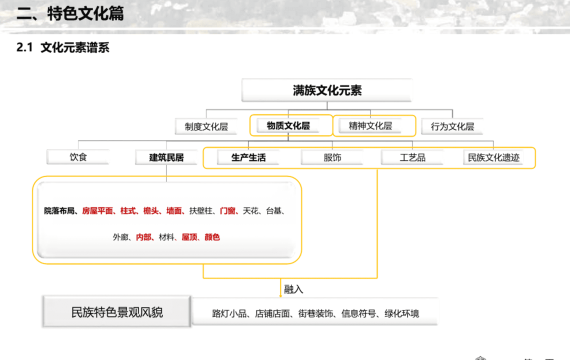
Task: Click the heading 2.1 文化元素谱系
Action: [x=63, y=47]
